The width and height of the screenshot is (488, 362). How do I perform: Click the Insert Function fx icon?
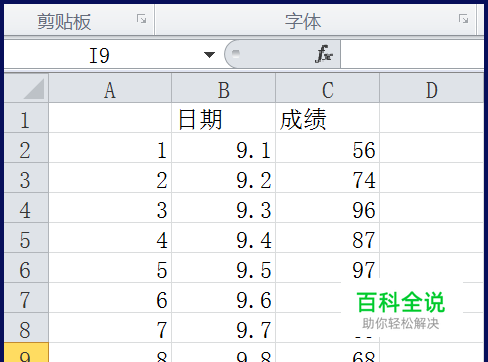click(x=324, y=54)
